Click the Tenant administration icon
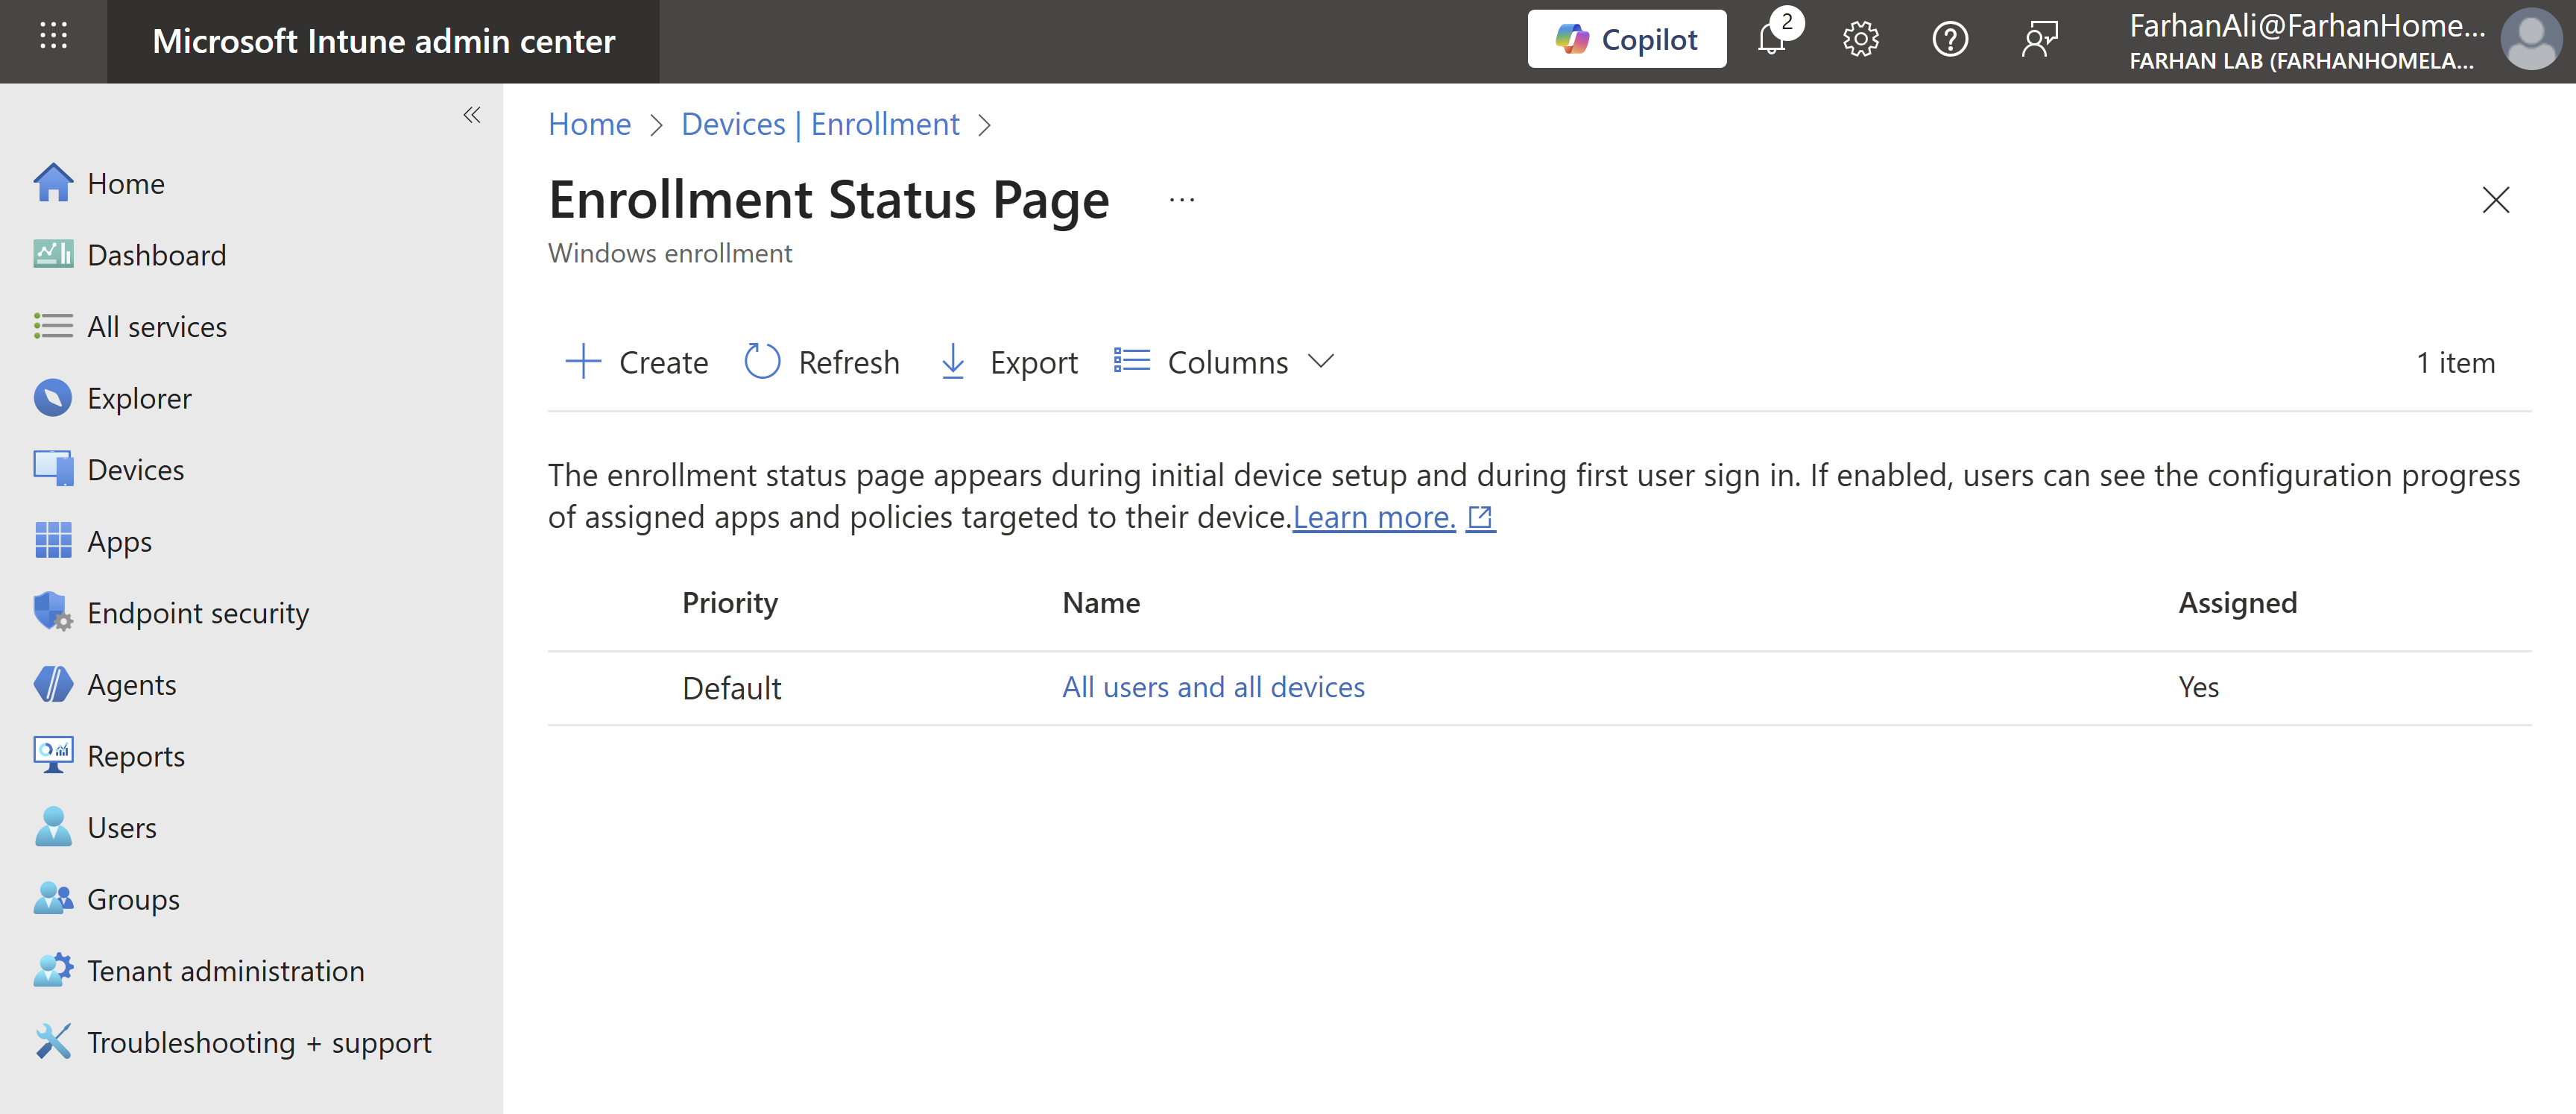Image resolution: width=2576 pixels, height=1114 pixels. 52,970
